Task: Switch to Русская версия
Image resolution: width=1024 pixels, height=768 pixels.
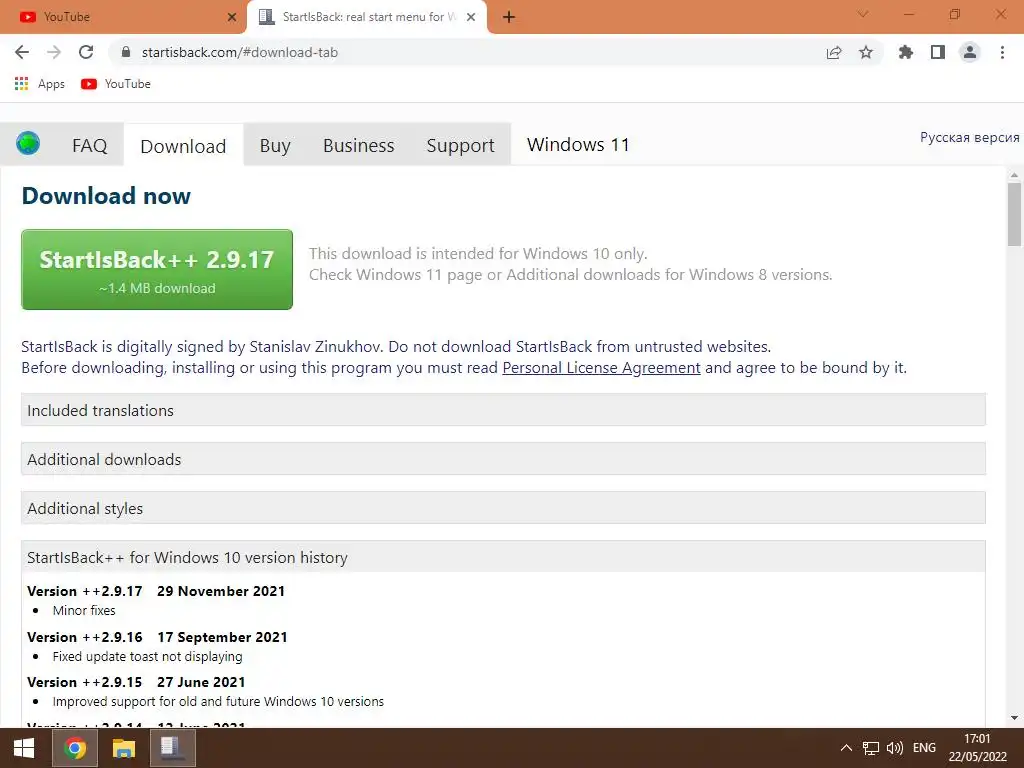Action: tap(969, 138)
